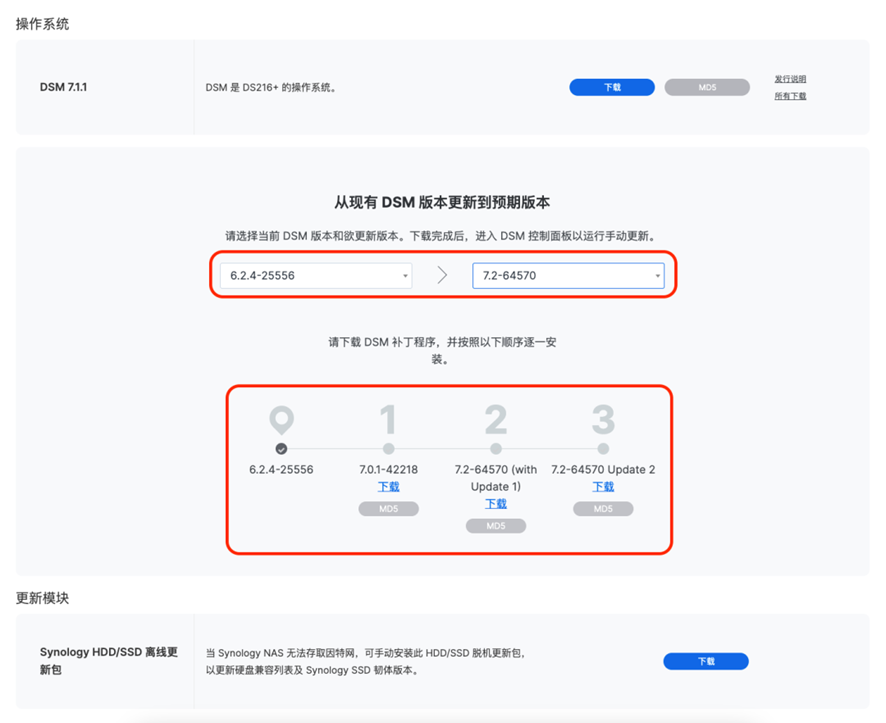The image size is (886, 723).
Task: Click 下载 link under 7.2-64570 Update 2
Action: (603, 487)
